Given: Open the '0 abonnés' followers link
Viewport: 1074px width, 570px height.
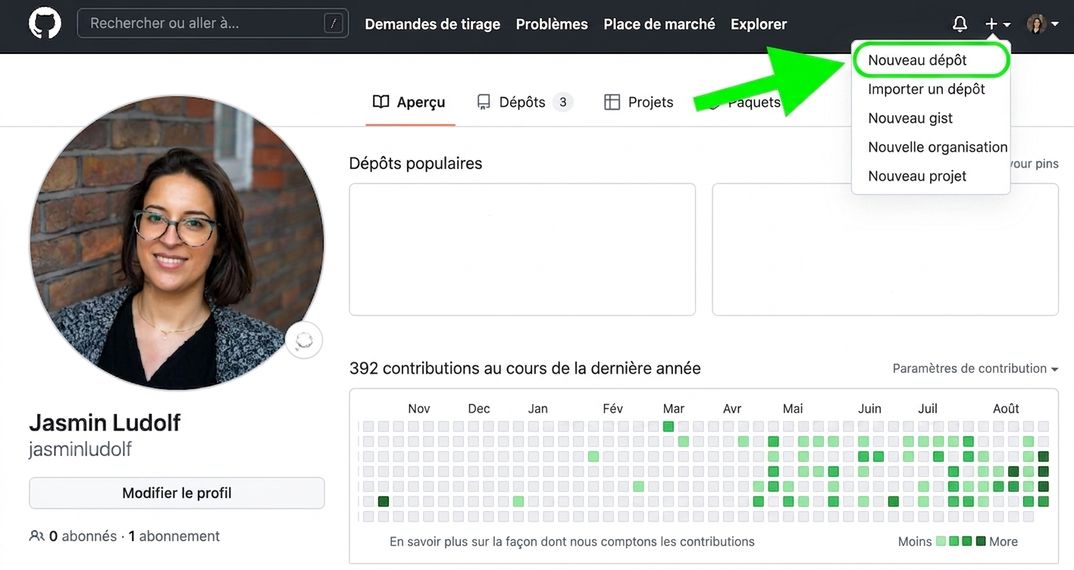Looking at the screenshot, I should coord(82,536).
